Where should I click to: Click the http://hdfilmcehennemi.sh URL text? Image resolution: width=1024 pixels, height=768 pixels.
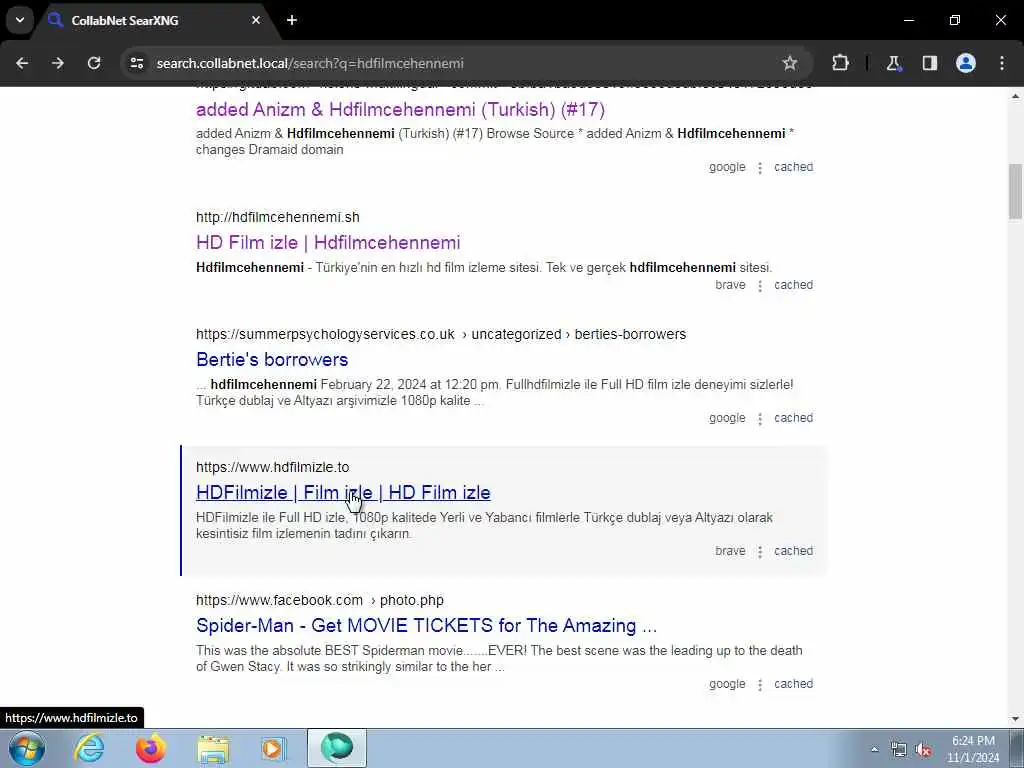click(278, 217)
